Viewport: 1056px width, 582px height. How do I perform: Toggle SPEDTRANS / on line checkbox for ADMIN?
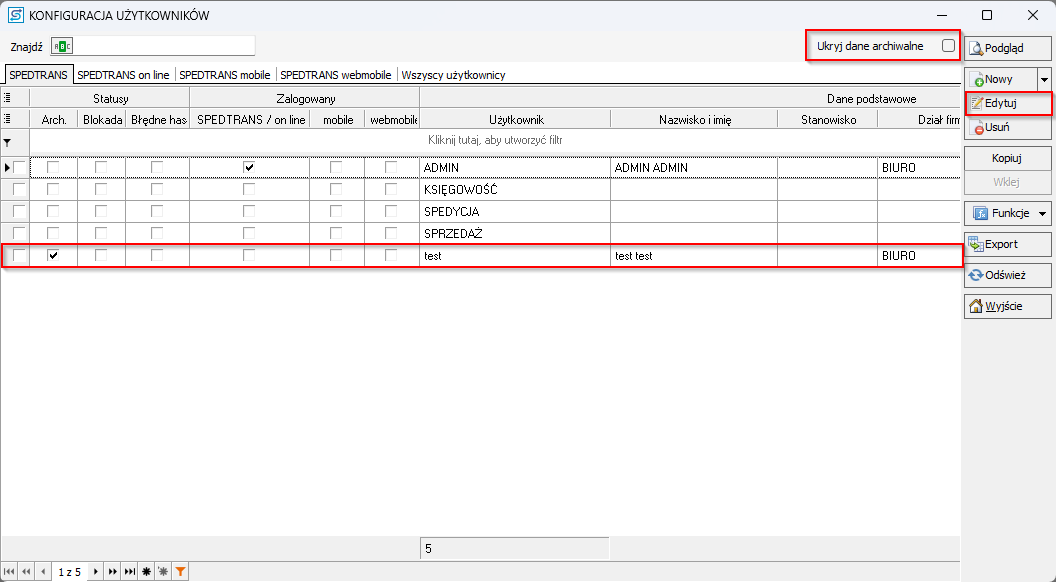(x=249, y=168)
